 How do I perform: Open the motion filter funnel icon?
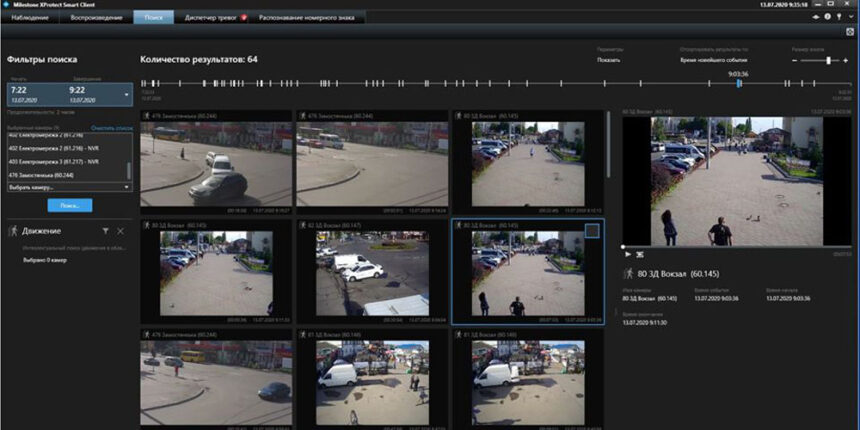(x=105, y=231)
